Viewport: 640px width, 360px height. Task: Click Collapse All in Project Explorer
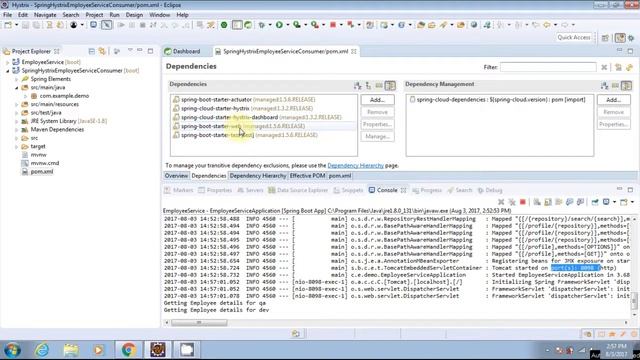tap(91, 51)
